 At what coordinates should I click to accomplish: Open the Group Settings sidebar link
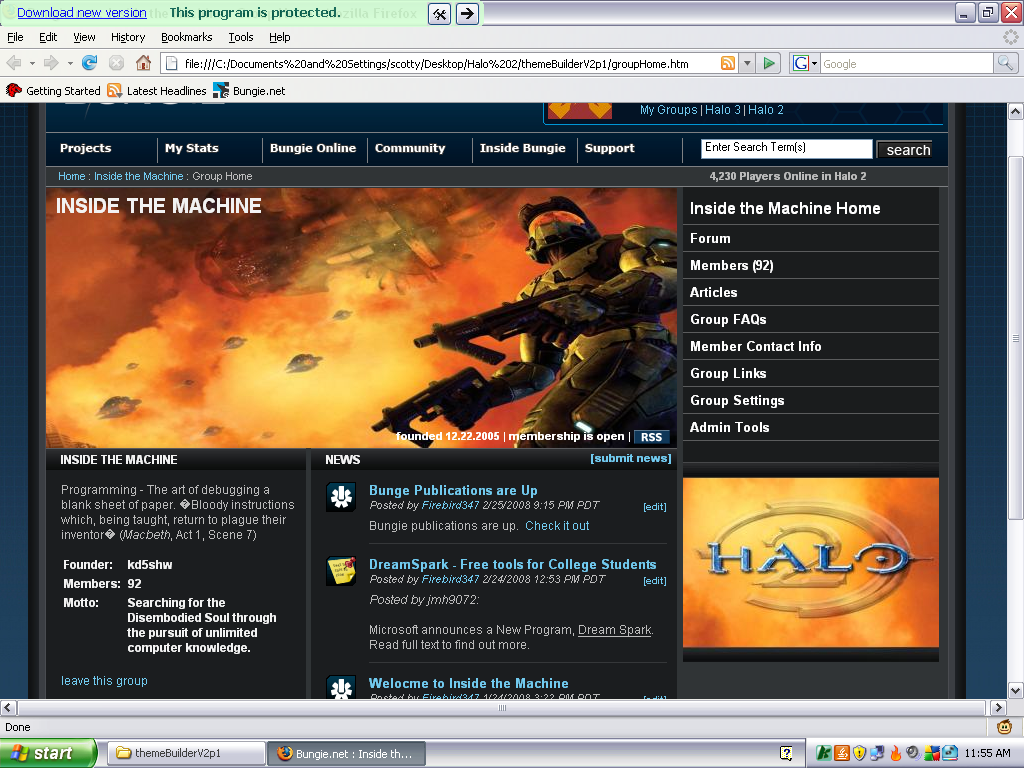pyautogui.click(x=737, y=400)
